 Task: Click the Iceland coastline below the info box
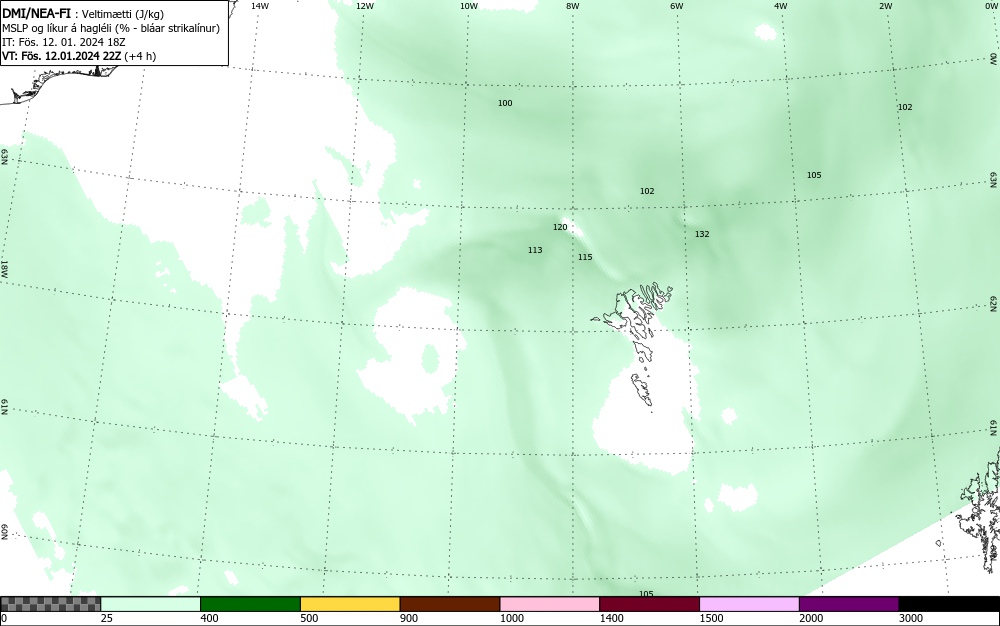pyautogui.click(x=61, y=83)
